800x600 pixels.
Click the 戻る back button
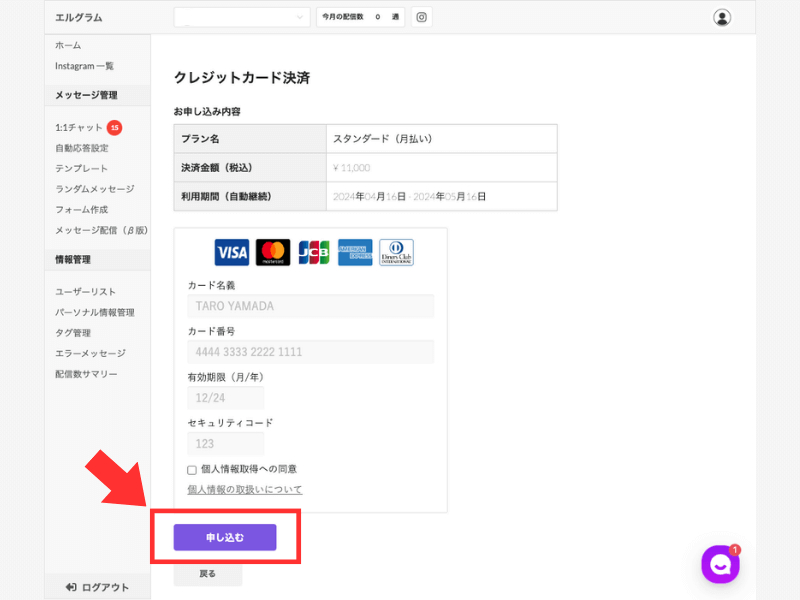point(208,574)
